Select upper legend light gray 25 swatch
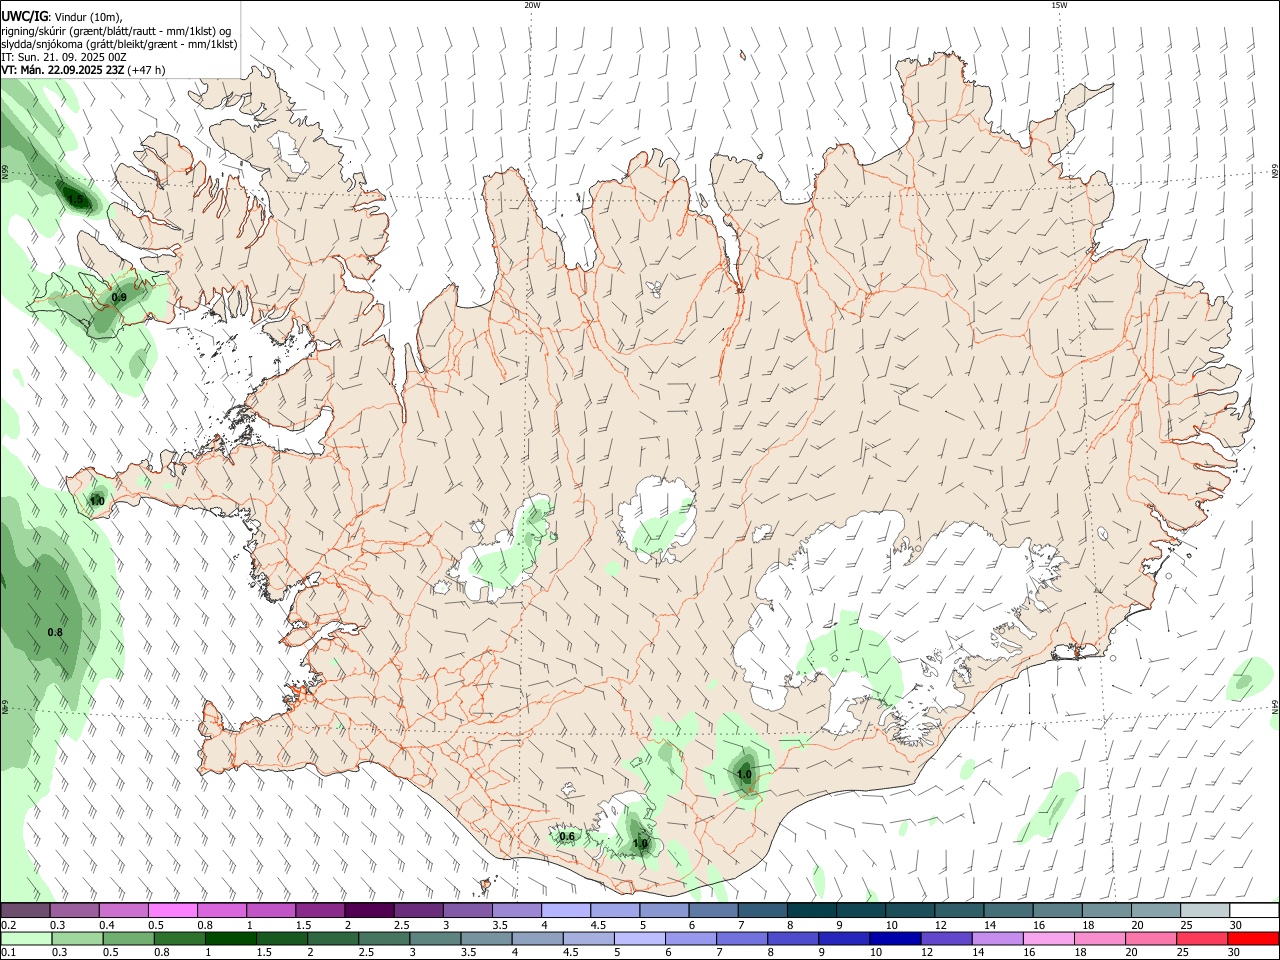 tap(1205, 910)
